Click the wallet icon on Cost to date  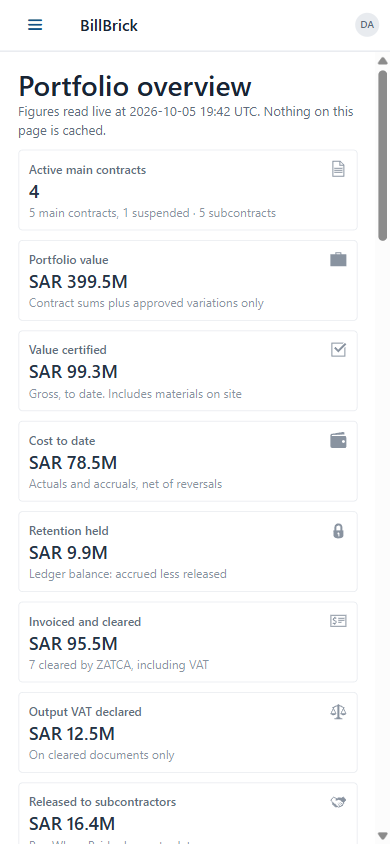338,441
